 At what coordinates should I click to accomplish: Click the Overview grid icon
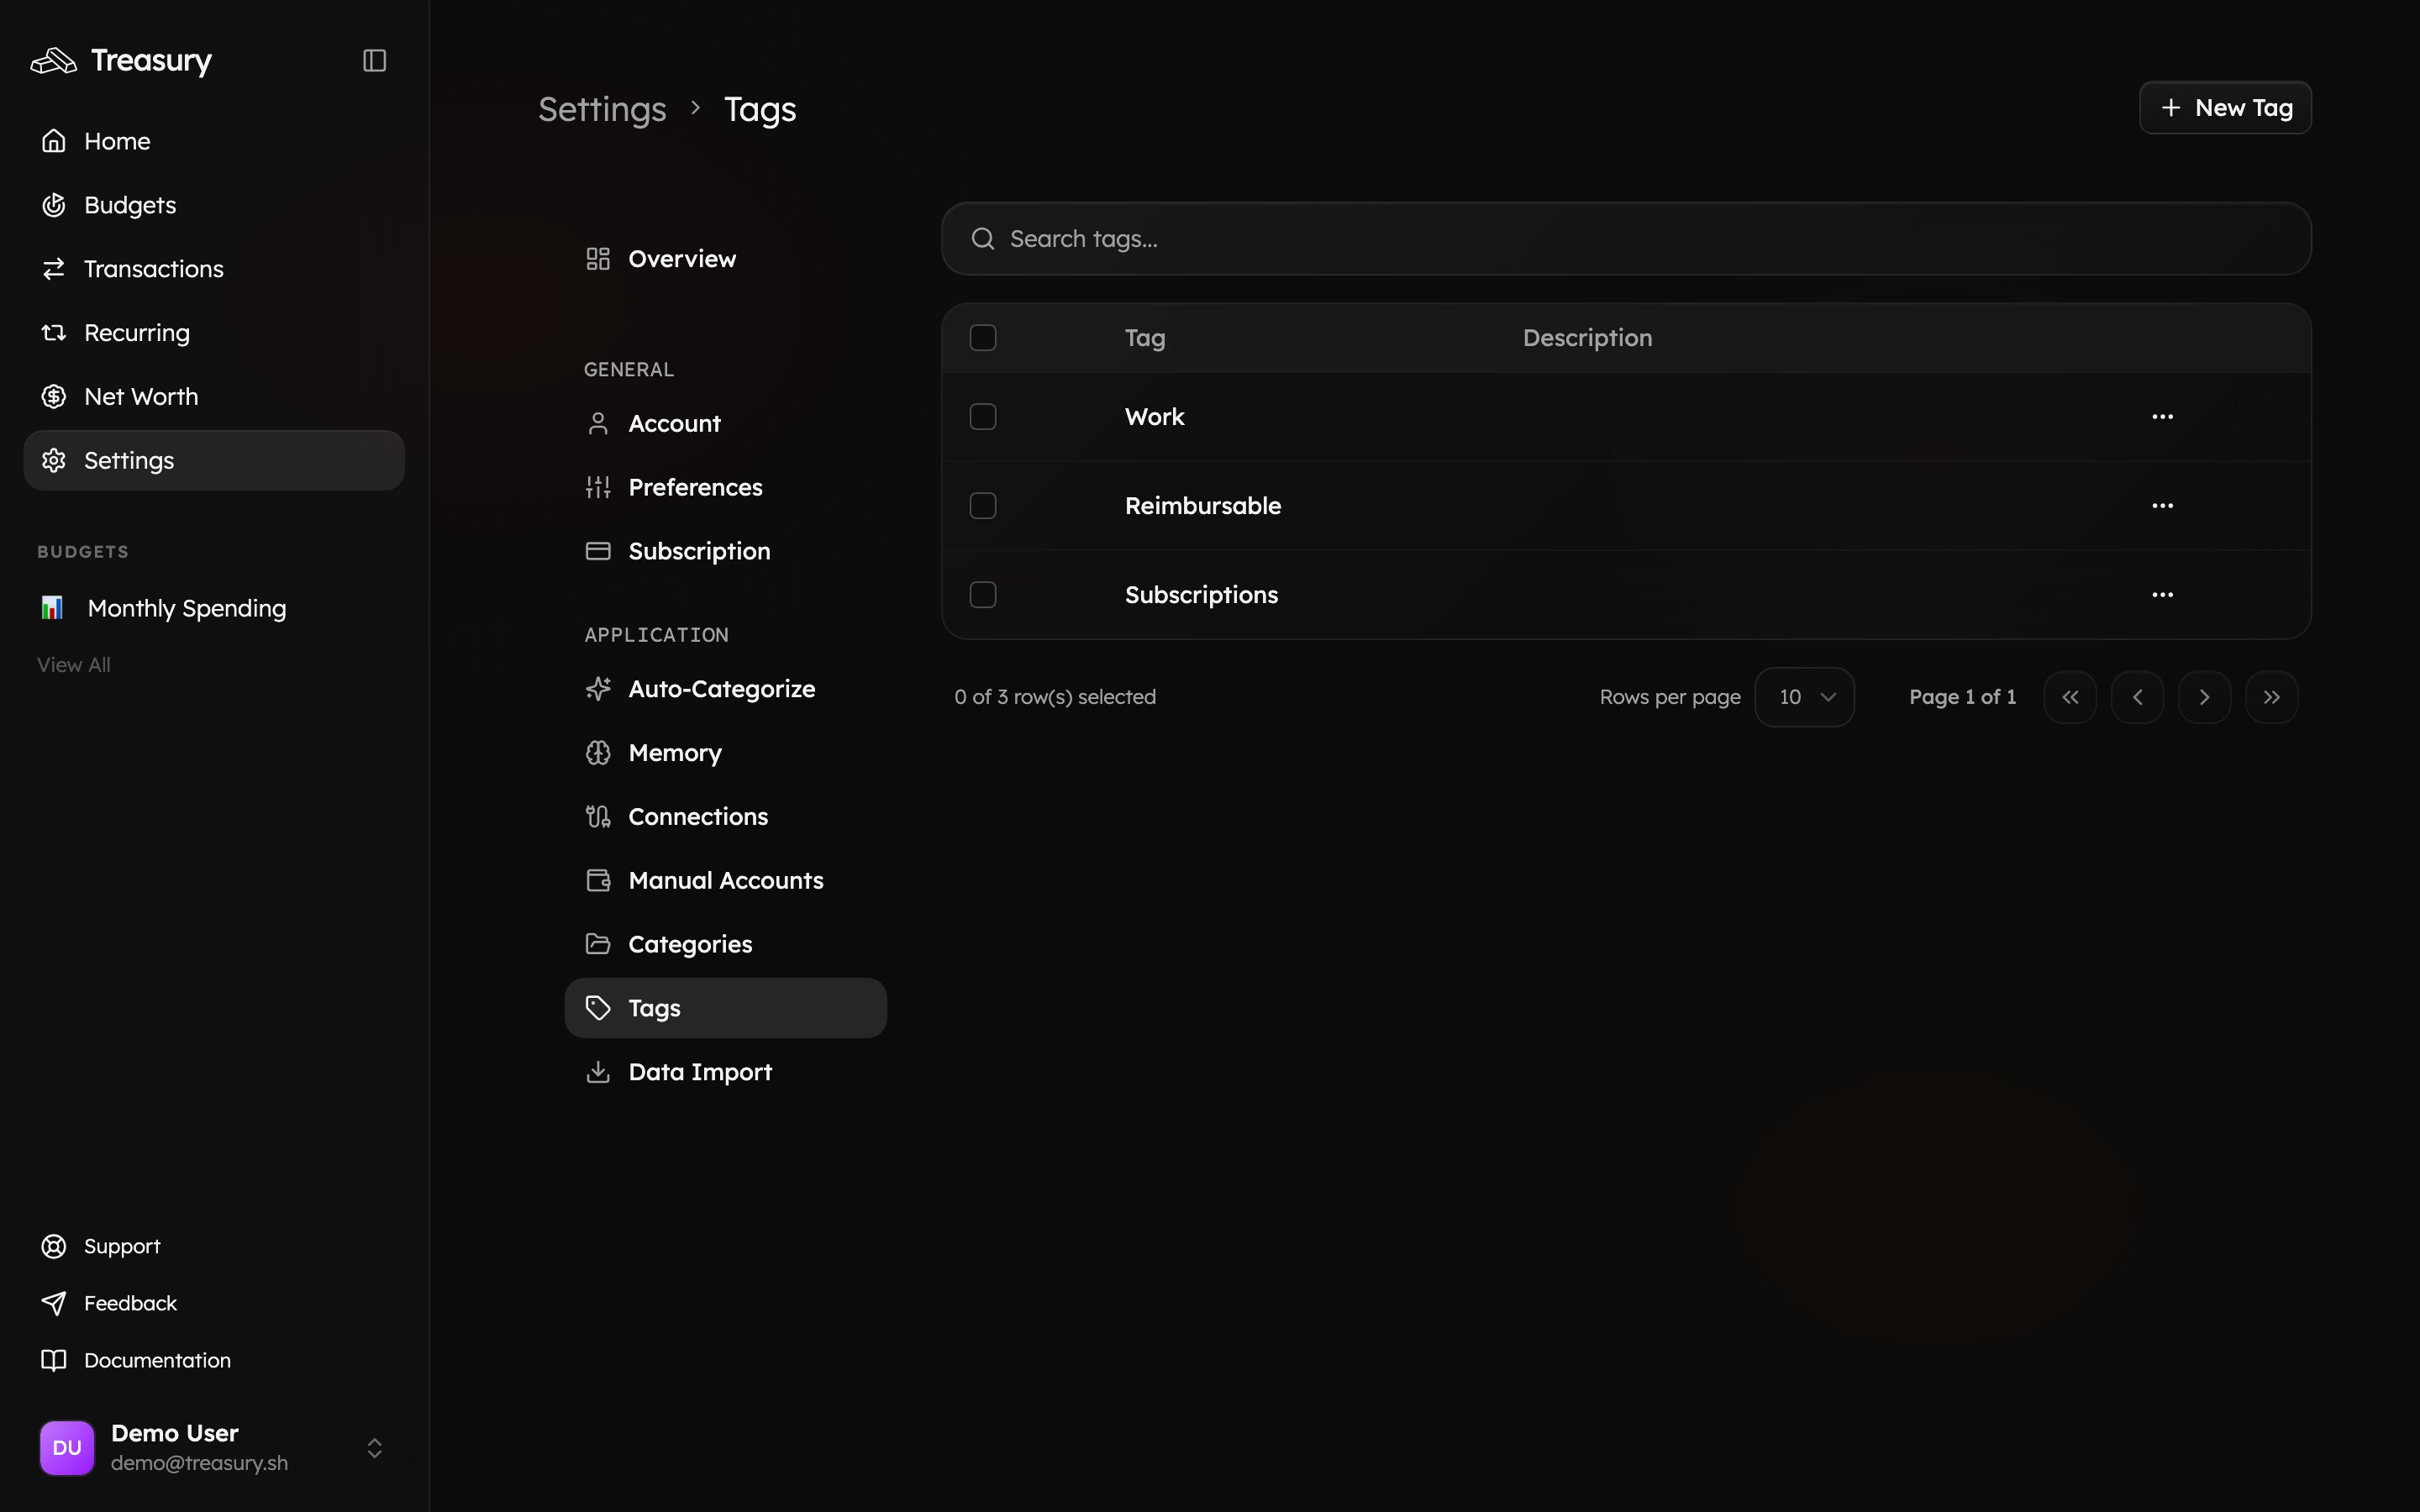coord(598,259)
